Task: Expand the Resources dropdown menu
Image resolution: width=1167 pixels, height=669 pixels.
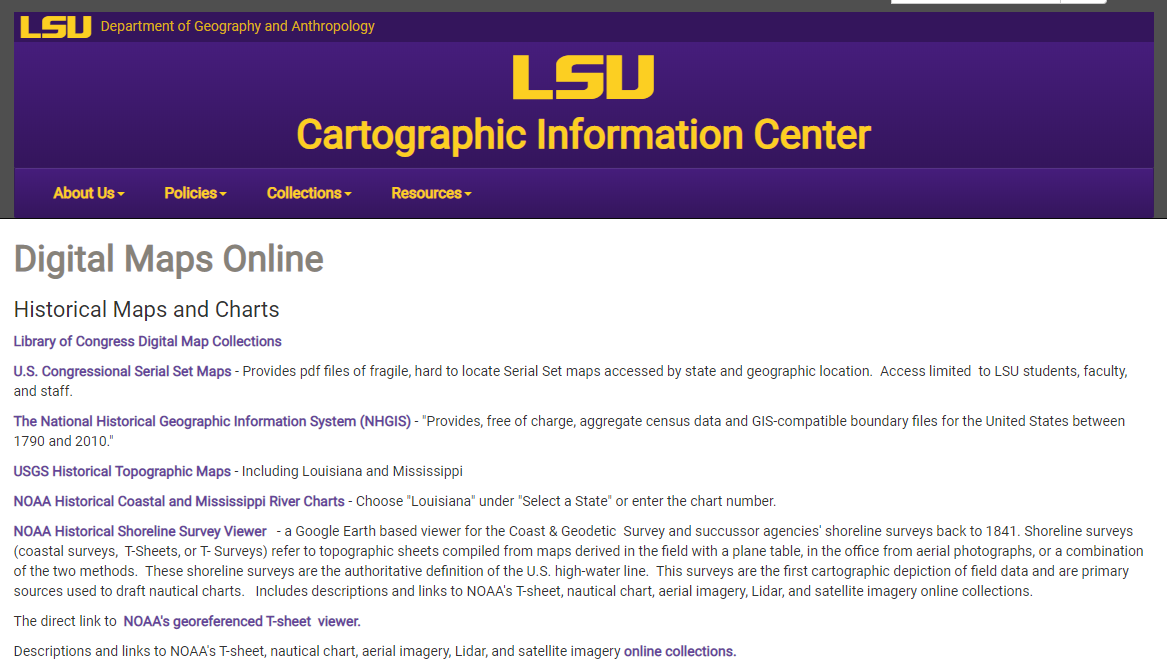Action: (432, 193)
